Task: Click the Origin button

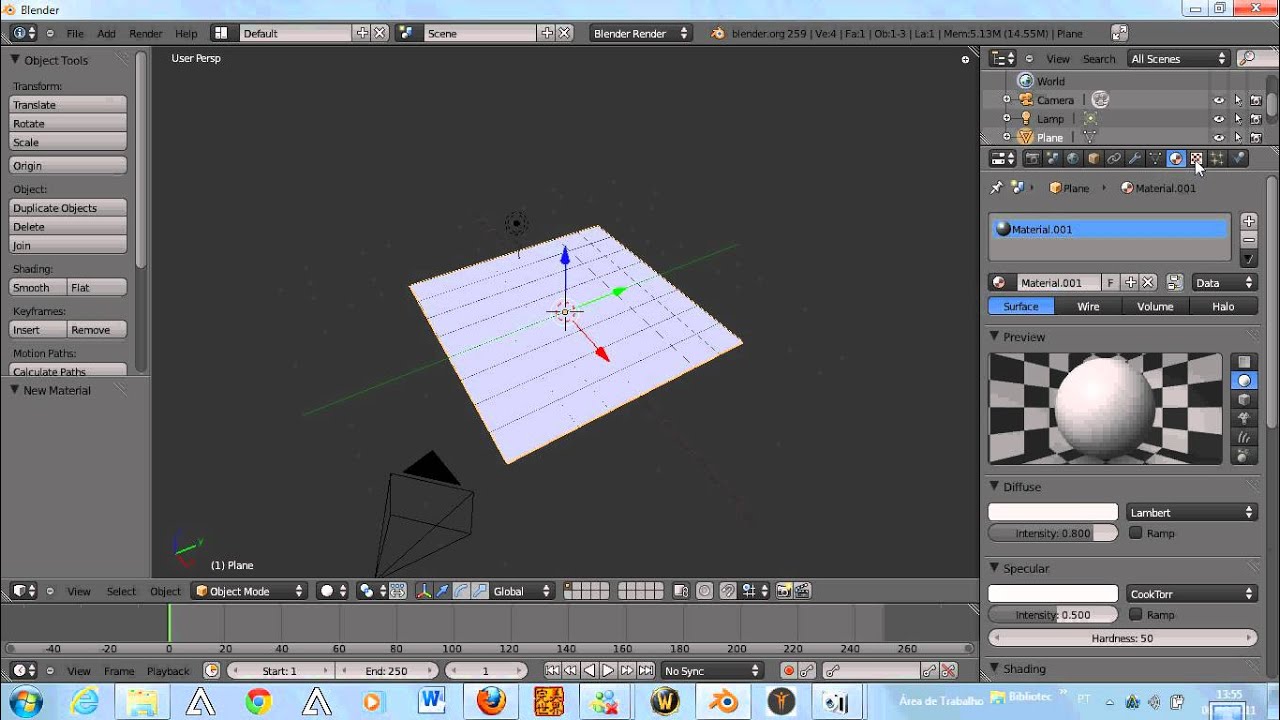Action: click(68, 166)
